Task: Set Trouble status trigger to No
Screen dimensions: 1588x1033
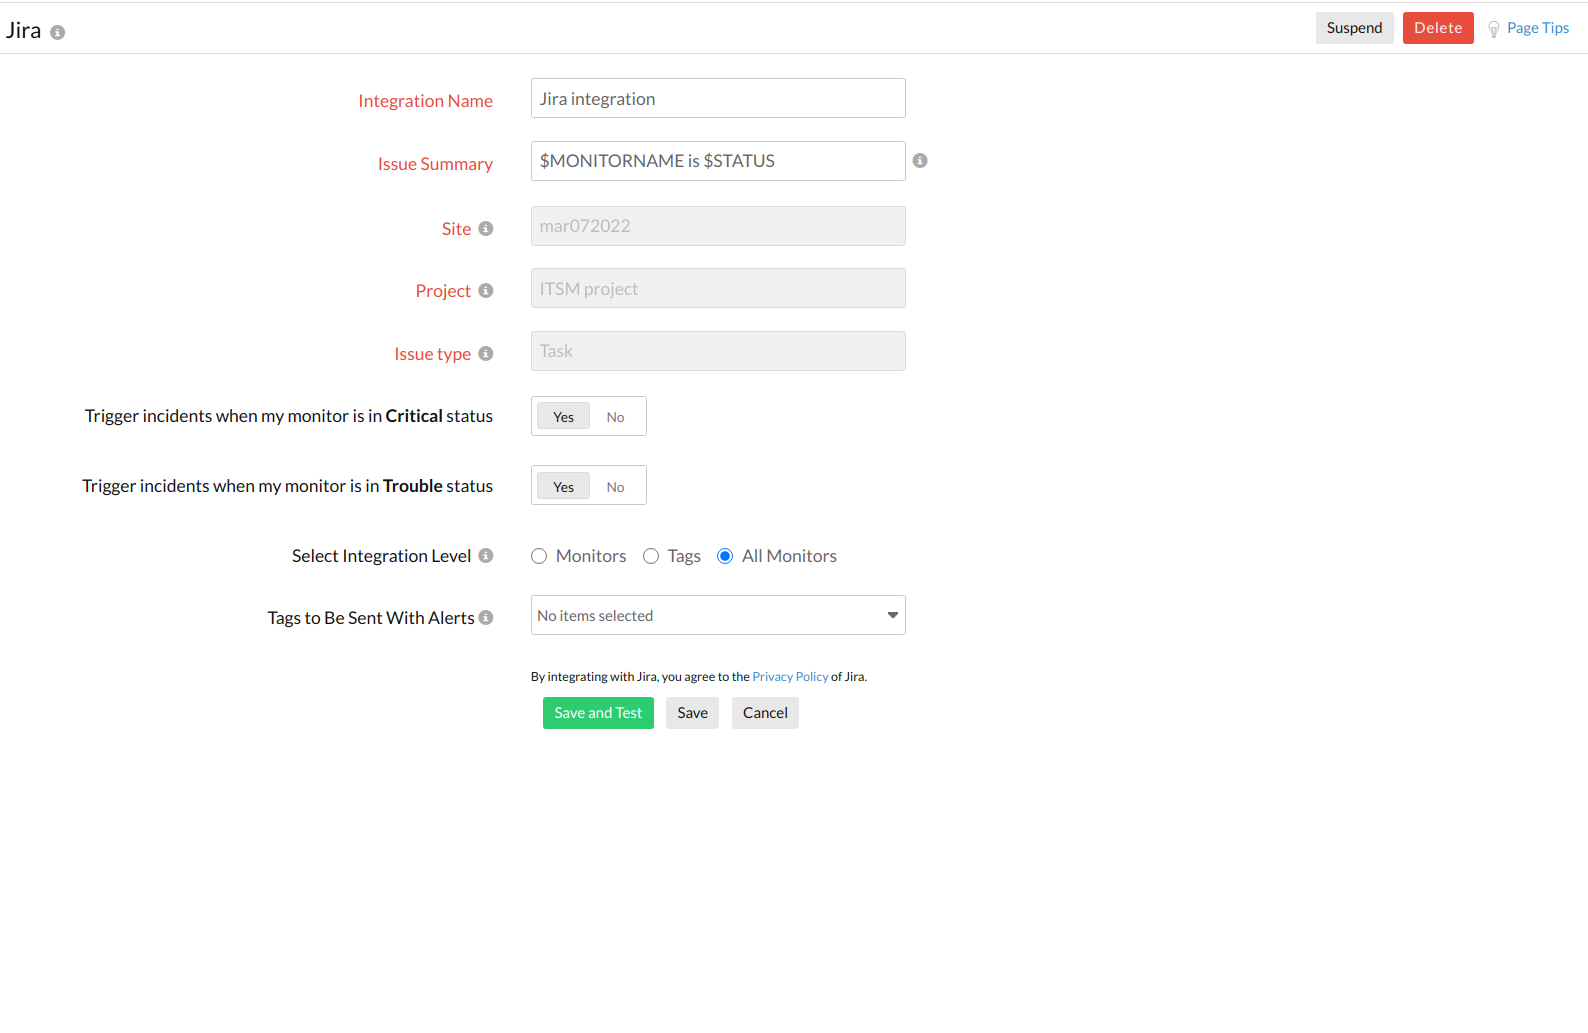Action: tap(615, 487)
